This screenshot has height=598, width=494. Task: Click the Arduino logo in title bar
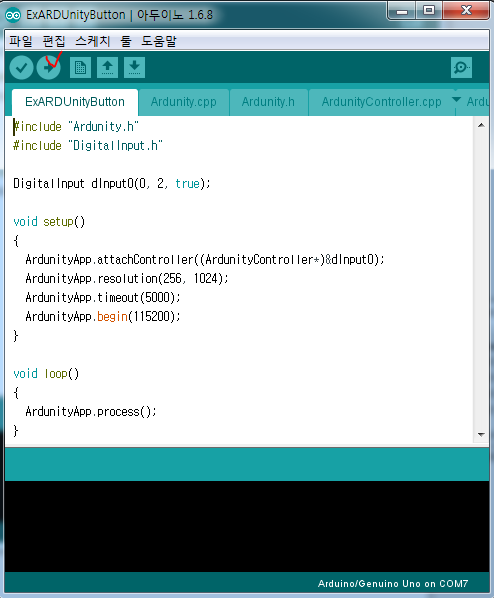13,15
